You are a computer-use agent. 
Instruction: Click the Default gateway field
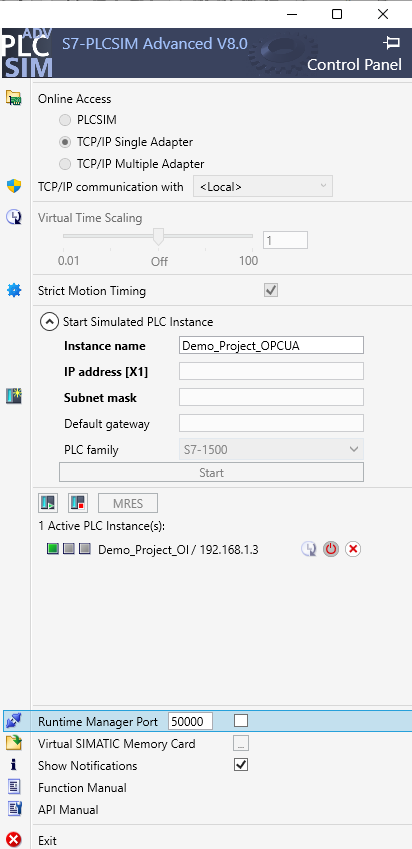pyautogui.click(x=271, y=423)
